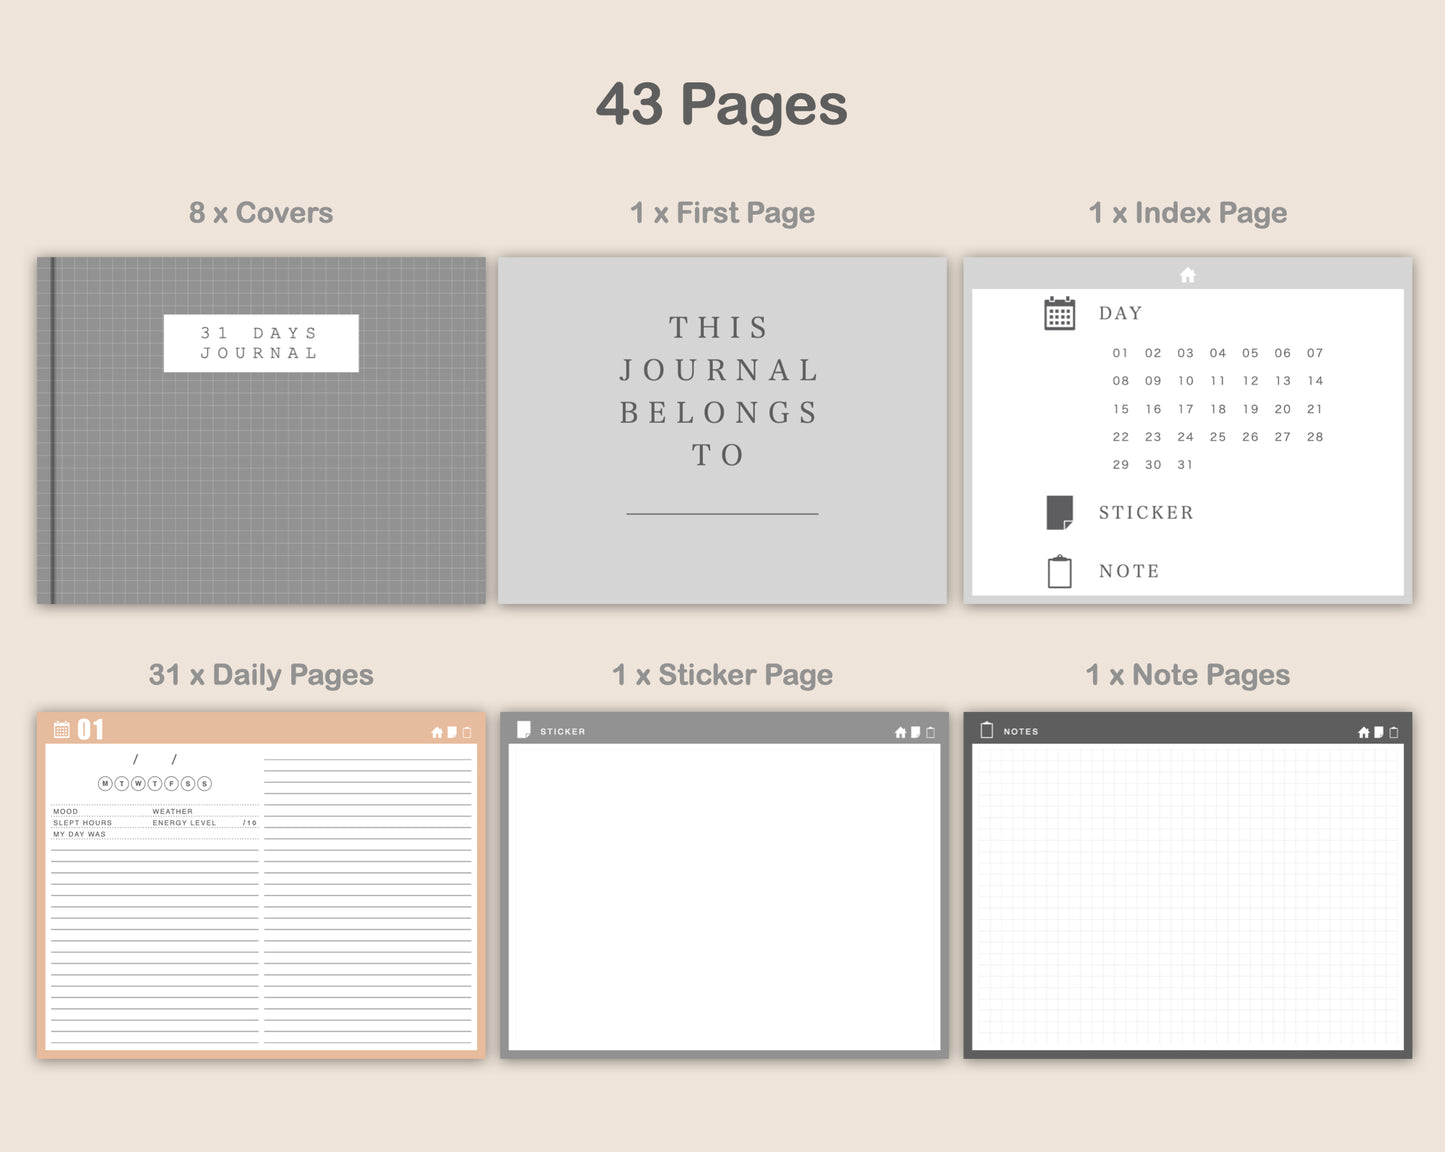Click the sticky-note icon beside STICKER in index
The height and width of the screenshot is (1152, 1445).
(1059, 512)
